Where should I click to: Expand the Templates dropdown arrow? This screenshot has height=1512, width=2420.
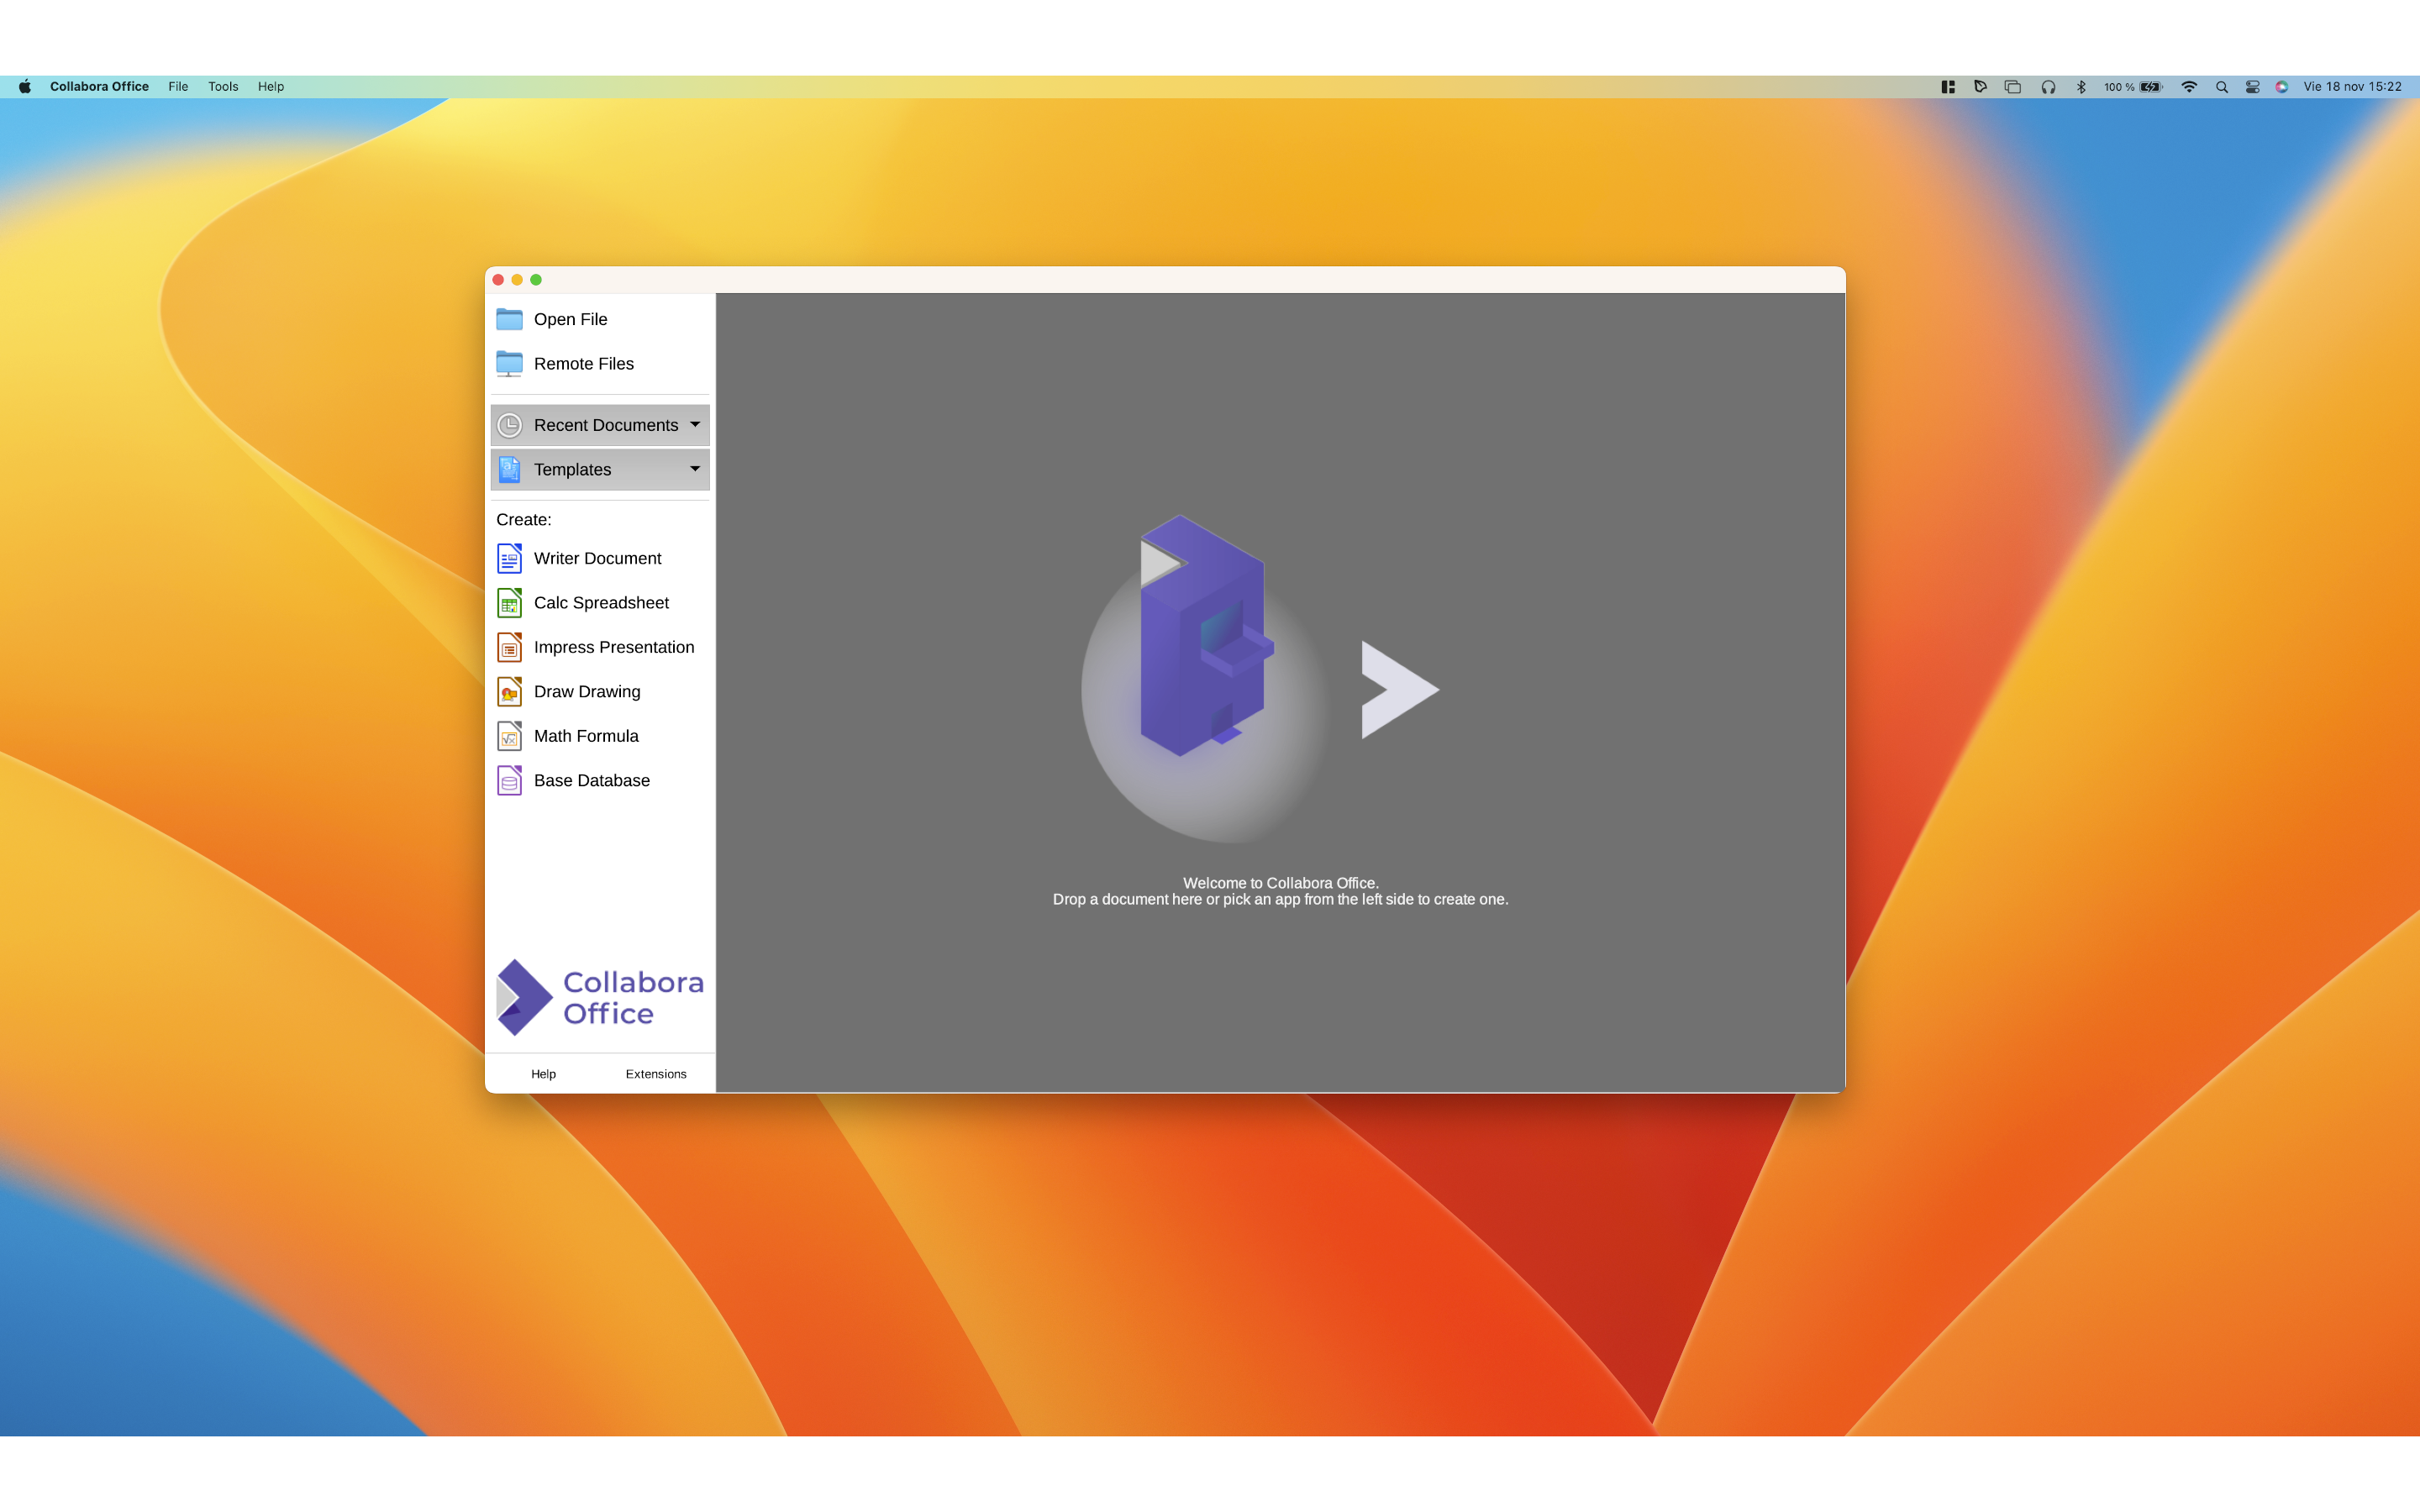pos(695,469)
